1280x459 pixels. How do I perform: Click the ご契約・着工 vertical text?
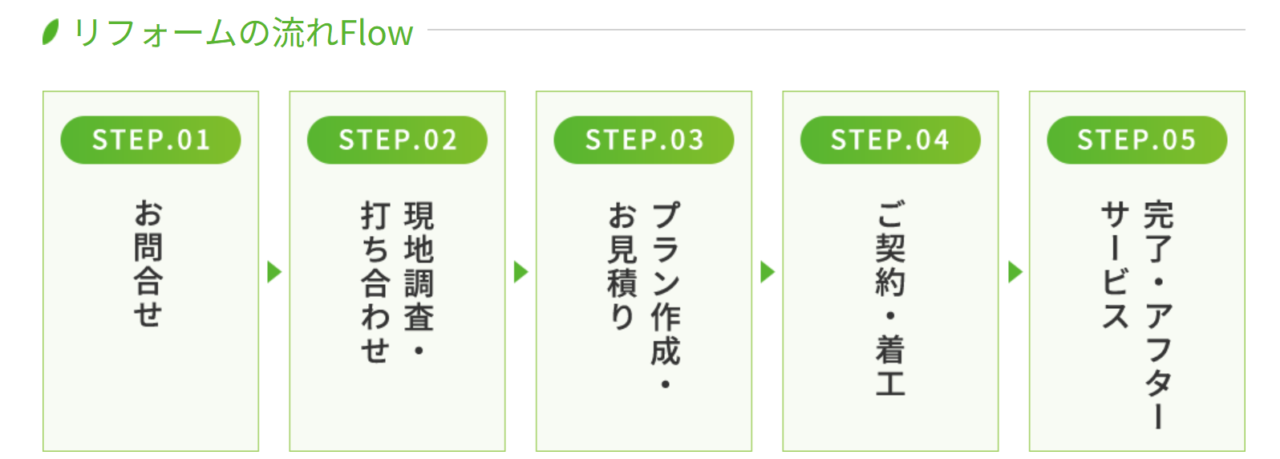point(889,298)
